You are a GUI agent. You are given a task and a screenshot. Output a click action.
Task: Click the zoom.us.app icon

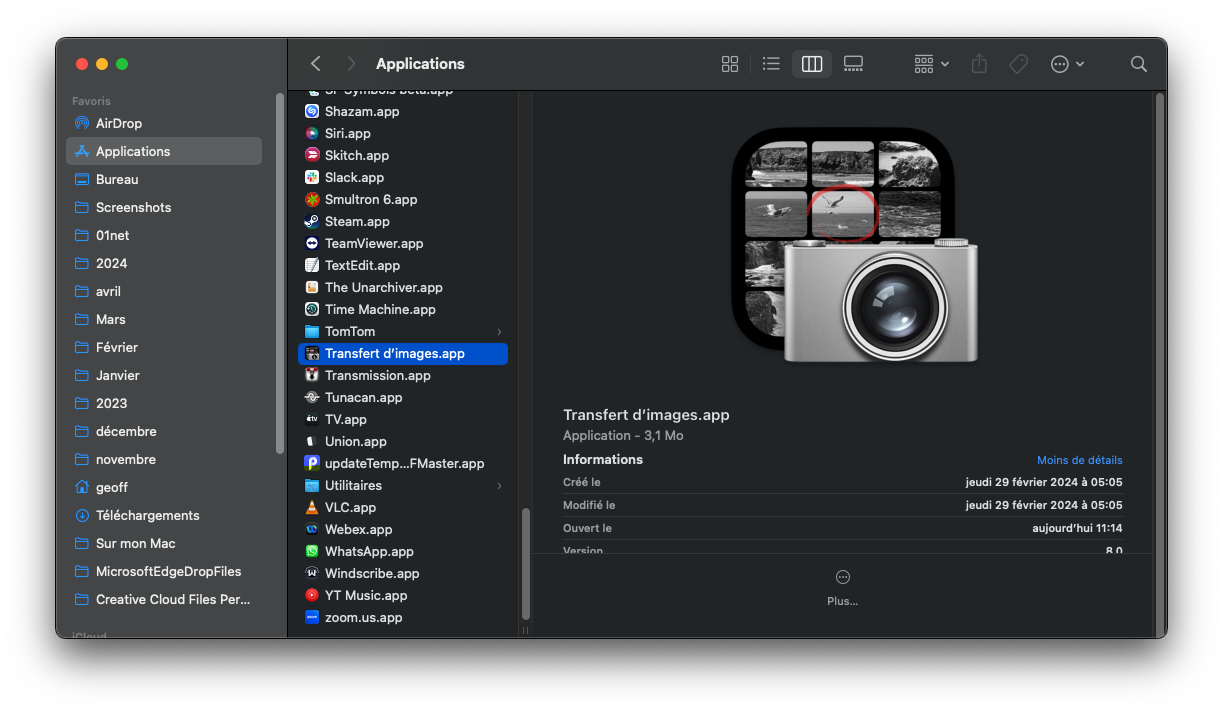312,617
